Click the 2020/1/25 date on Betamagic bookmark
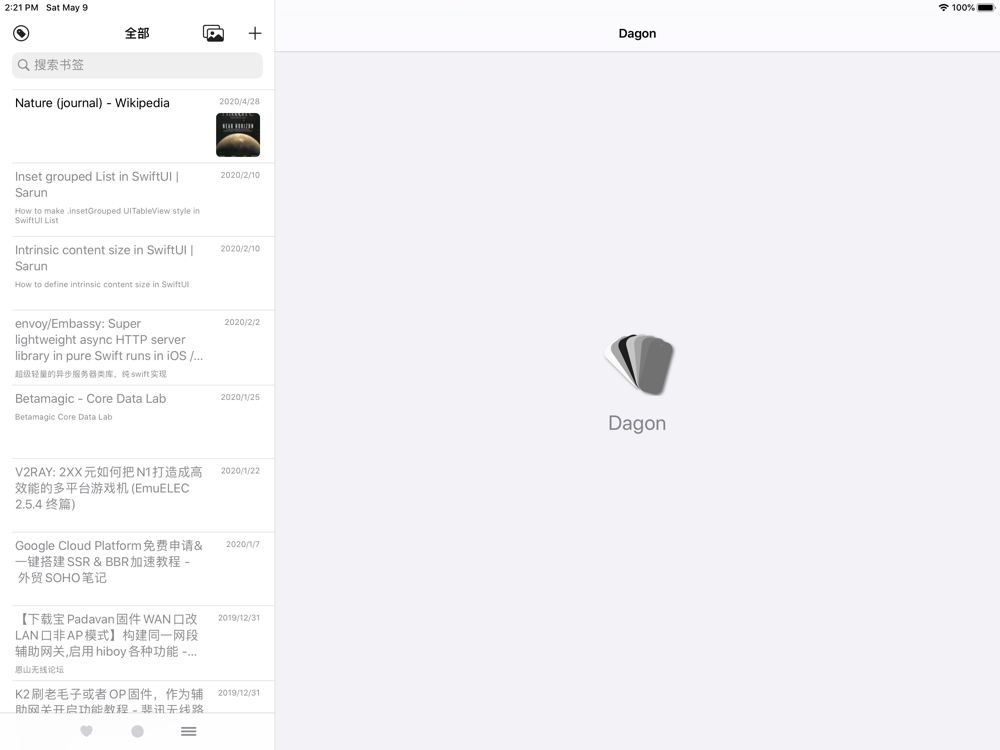 pos(240,397)
